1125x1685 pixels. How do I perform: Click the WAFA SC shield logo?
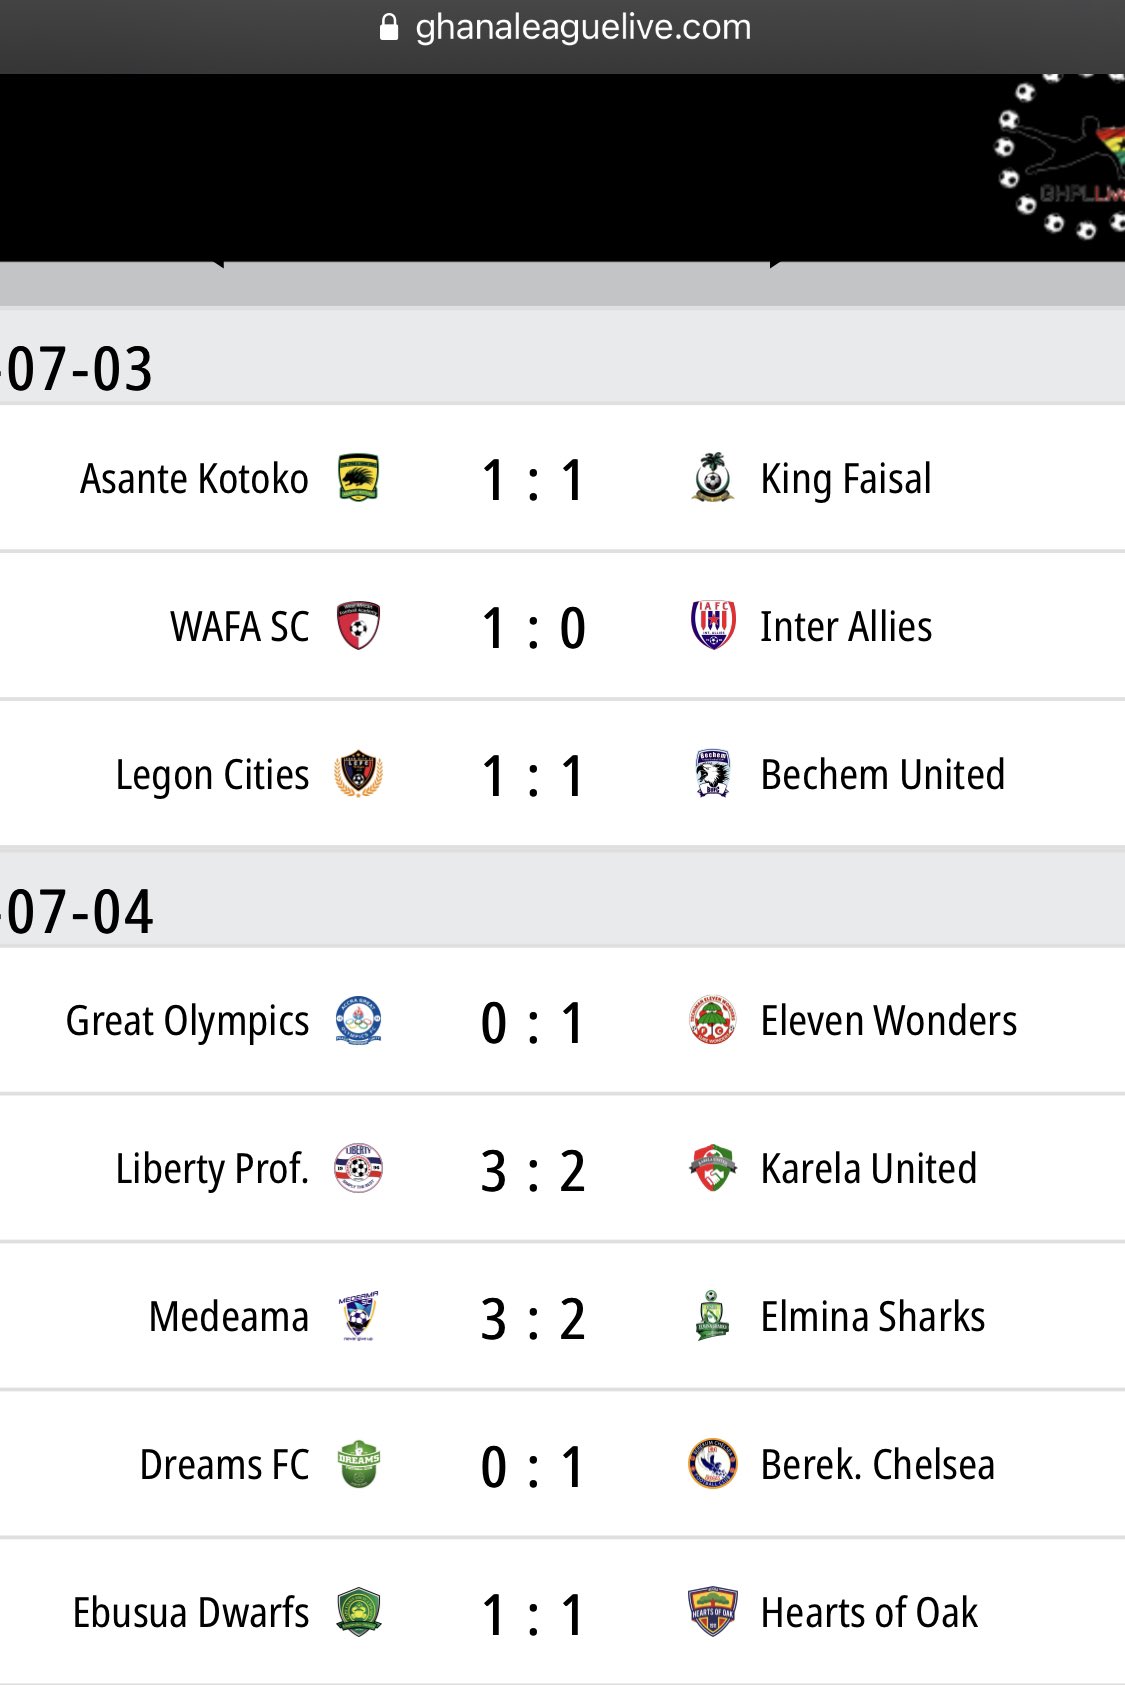(358, 626)
